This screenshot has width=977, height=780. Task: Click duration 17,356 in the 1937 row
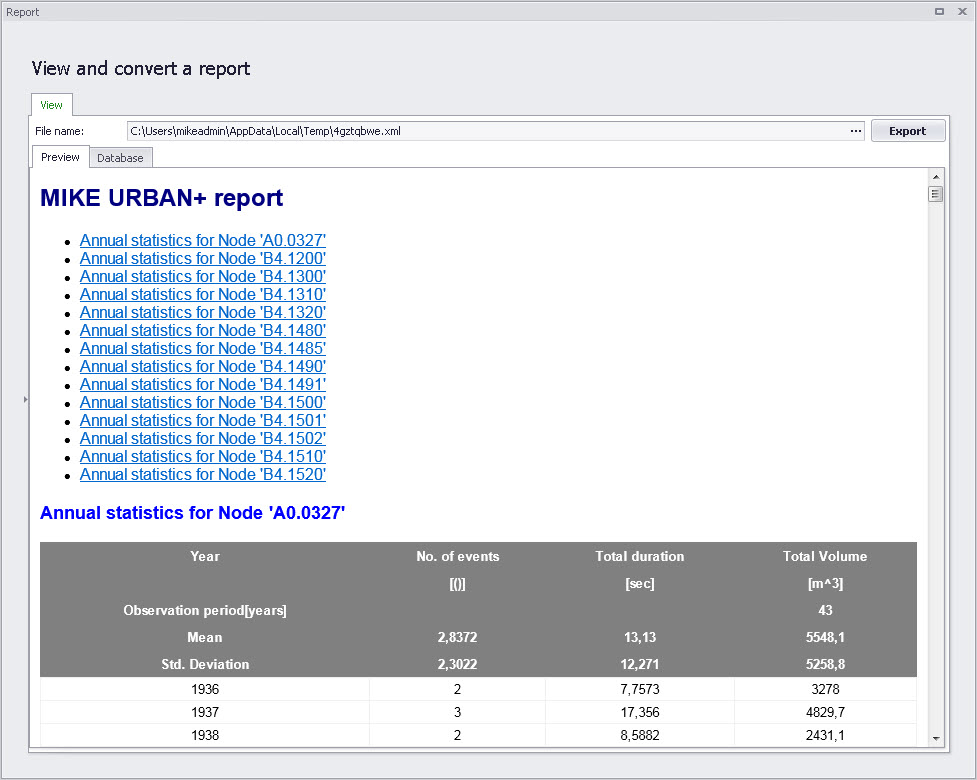pos(639,712)
